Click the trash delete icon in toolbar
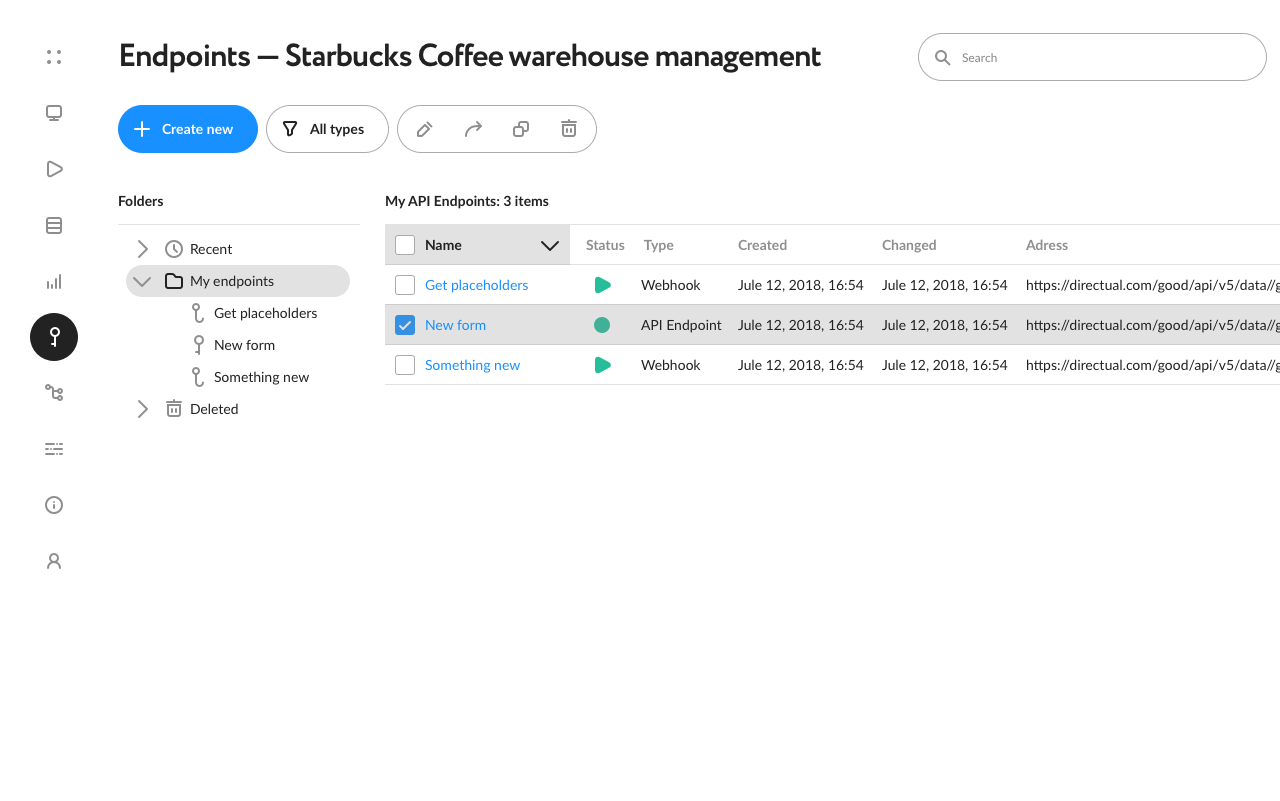Screen dimensions: 1280x801 [x=569, y=129]
